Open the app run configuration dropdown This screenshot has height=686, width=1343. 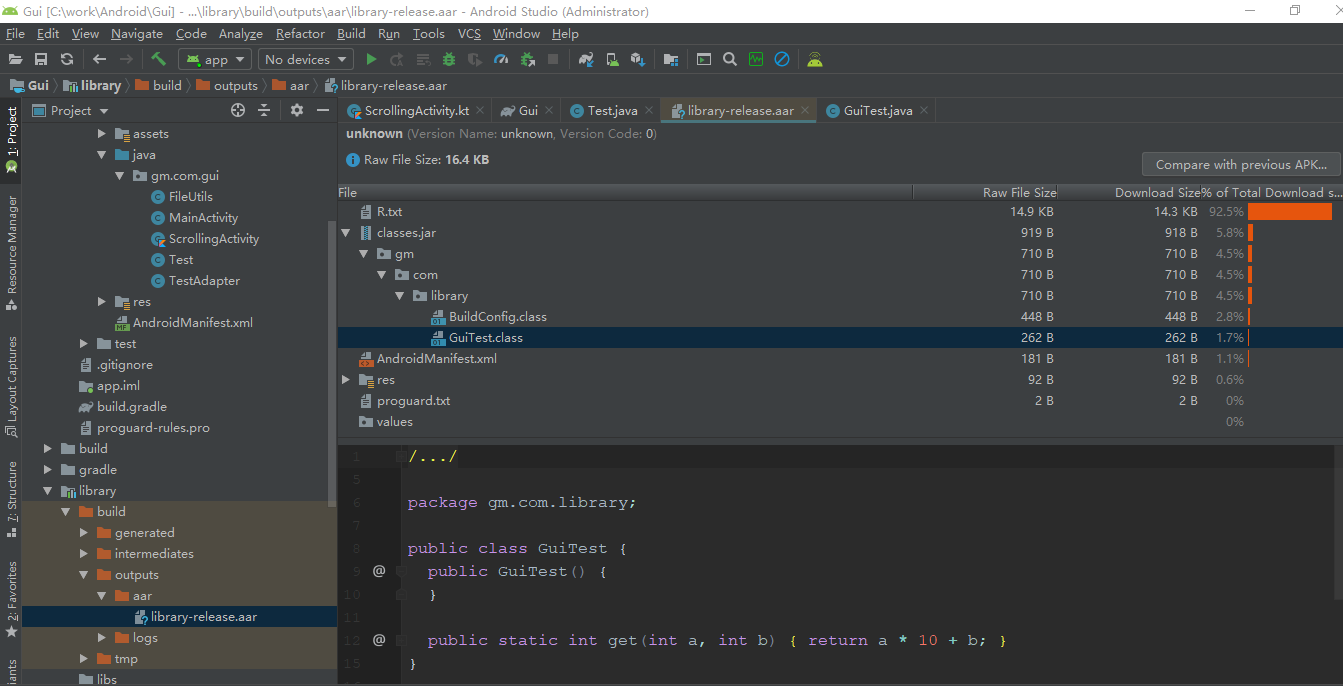(x=213, y=59)
